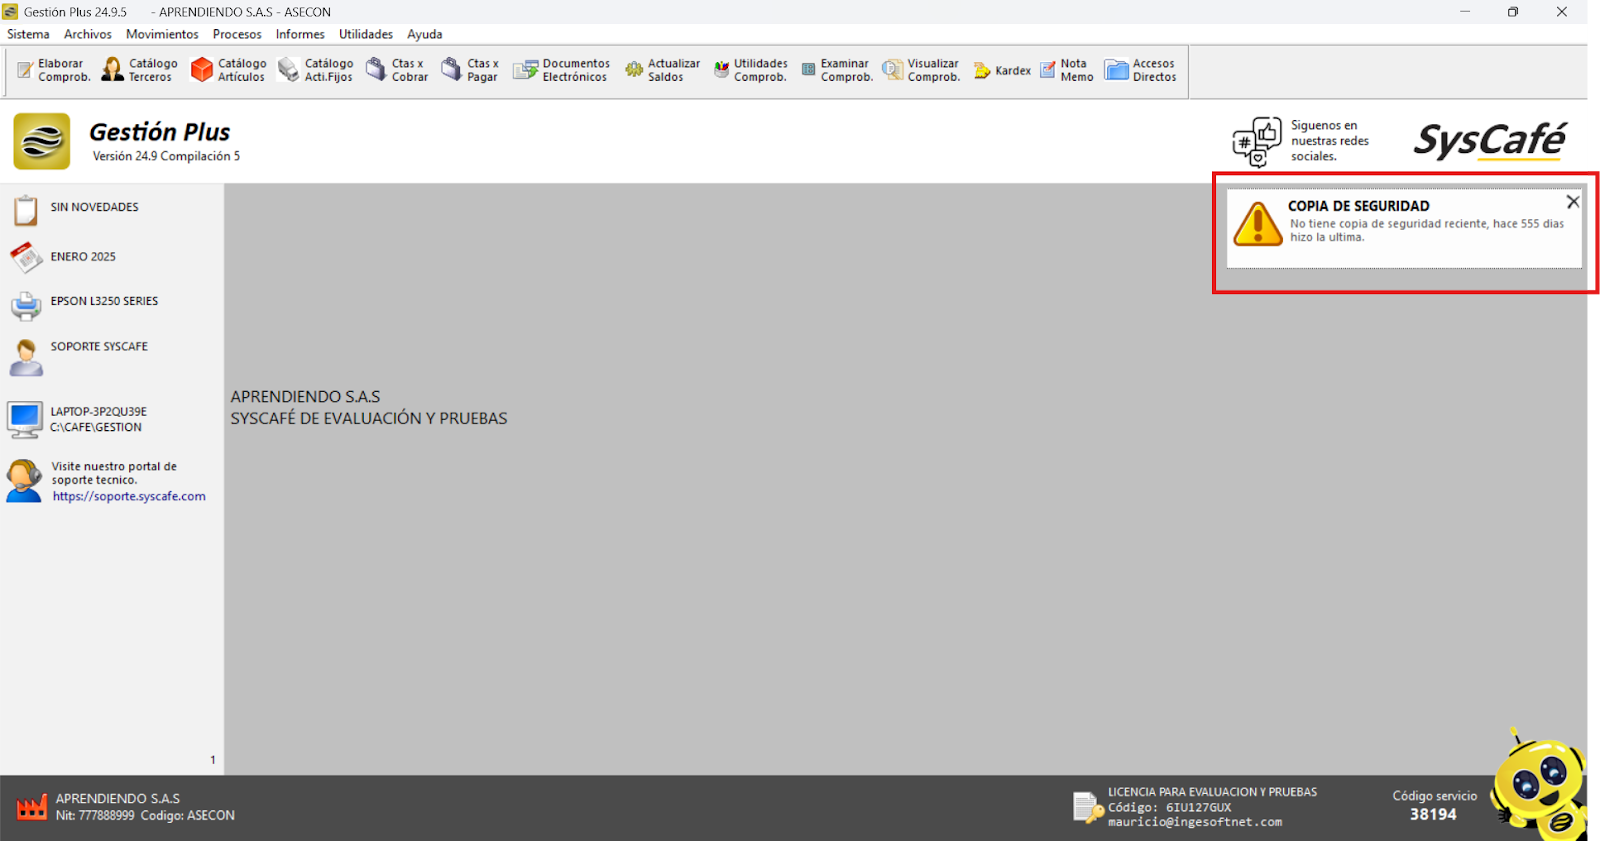Viewport: 1600px width, 841px height.
Task: Open Documentos Electrónicos tool
Action: coord(561,70)
